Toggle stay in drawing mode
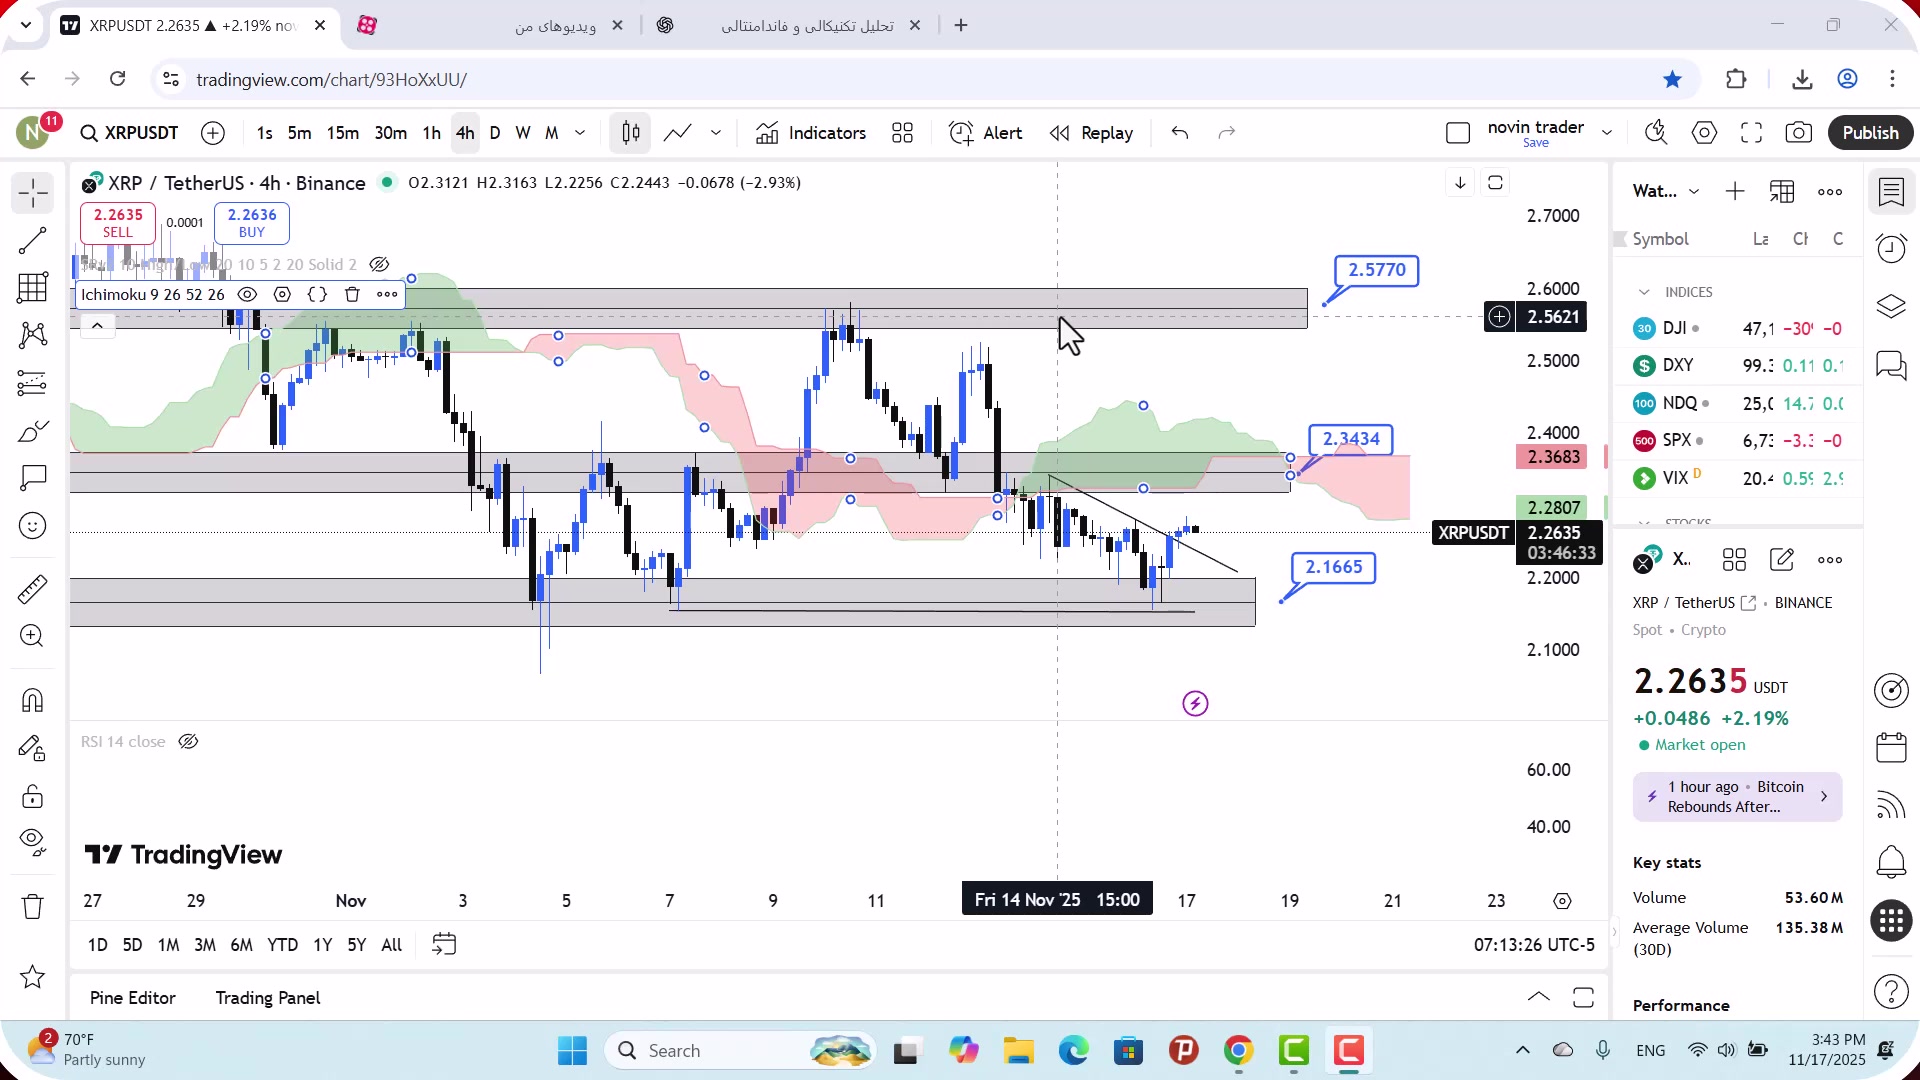 pyautogui.click(x=32, y=748)
